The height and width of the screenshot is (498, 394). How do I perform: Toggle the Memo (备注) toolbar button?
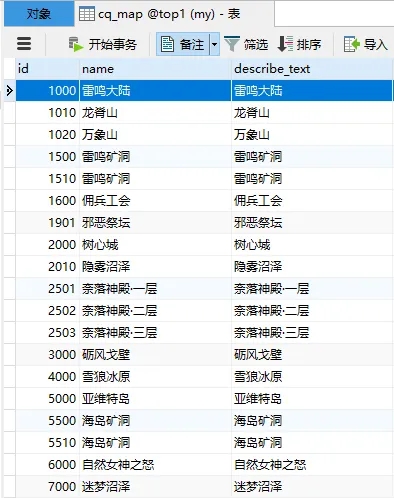click(x=183, y=44)
